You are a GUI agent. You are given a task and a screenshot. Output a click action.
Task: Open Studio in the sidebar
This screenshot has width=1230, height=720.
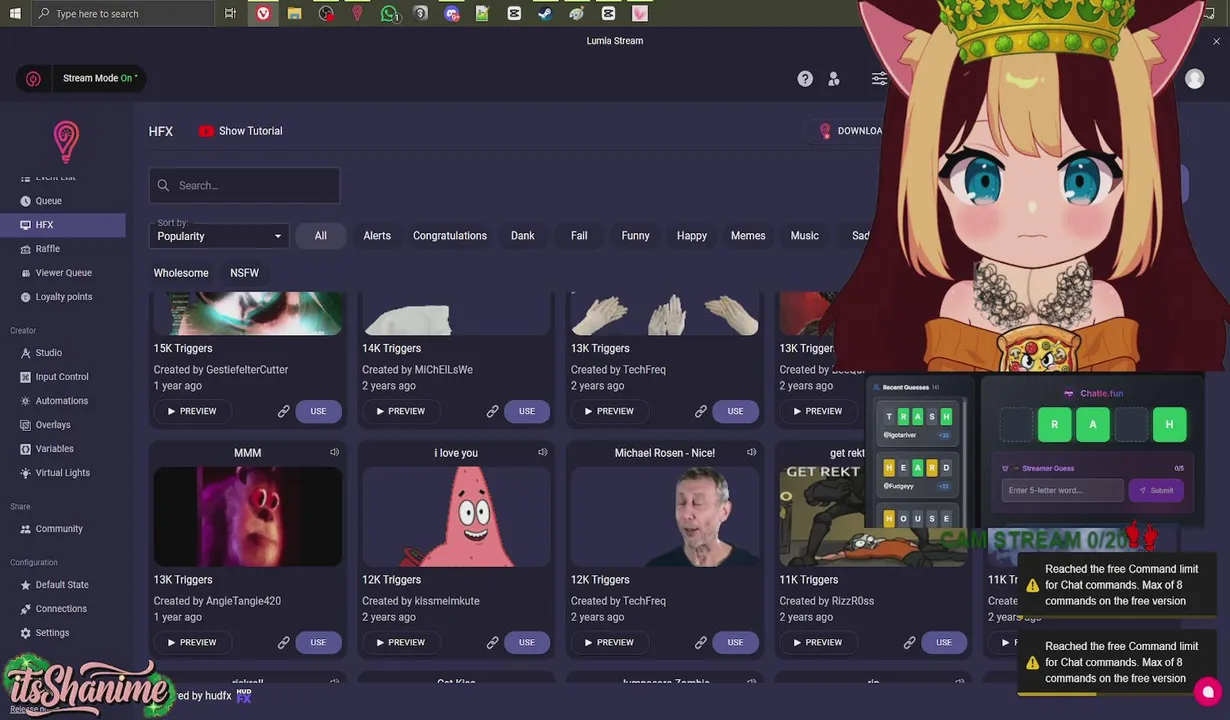click(x=62, y=353)
